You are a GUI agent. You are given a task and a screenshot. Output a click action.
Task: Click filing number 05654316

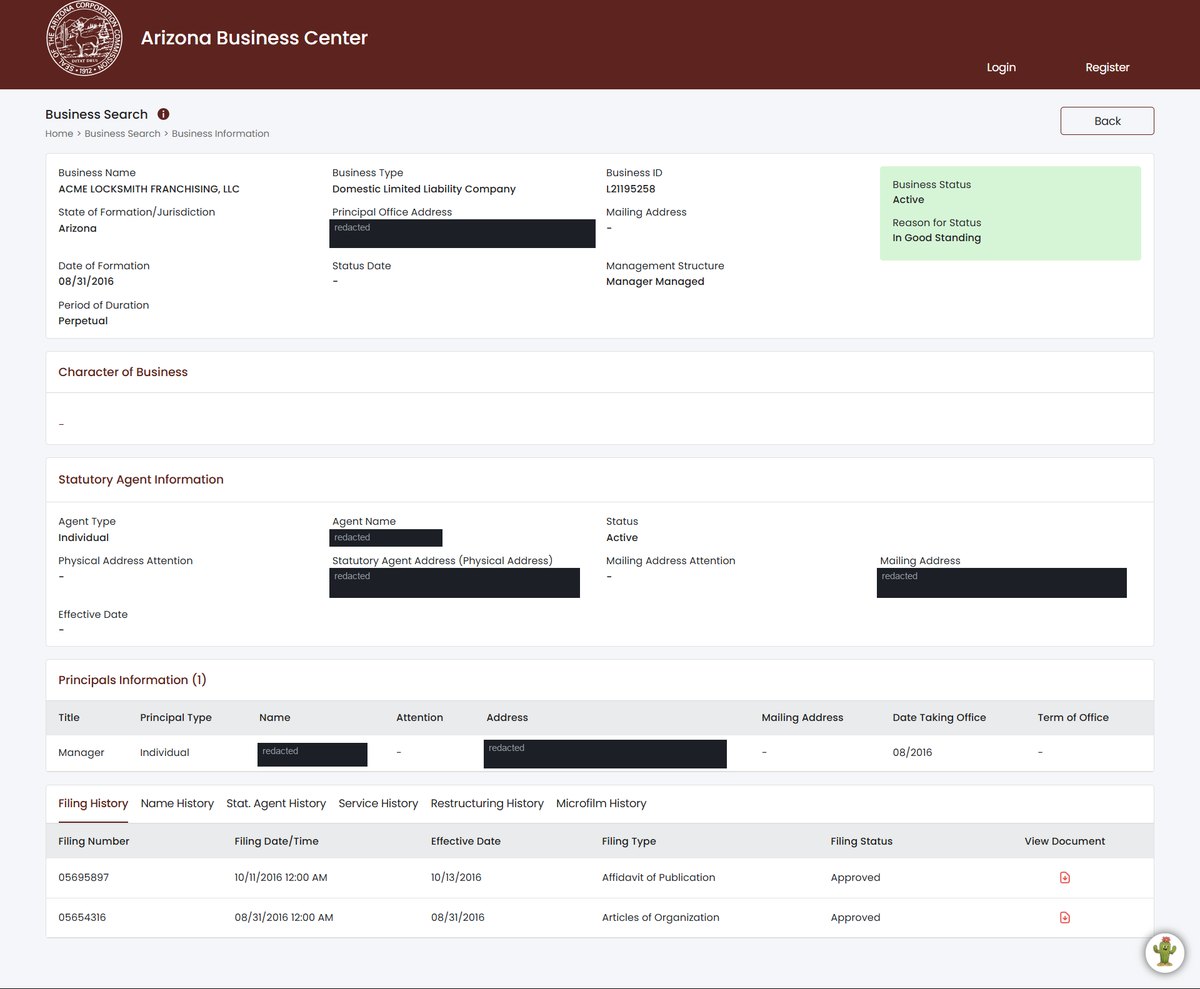click(x=82, y=917)
